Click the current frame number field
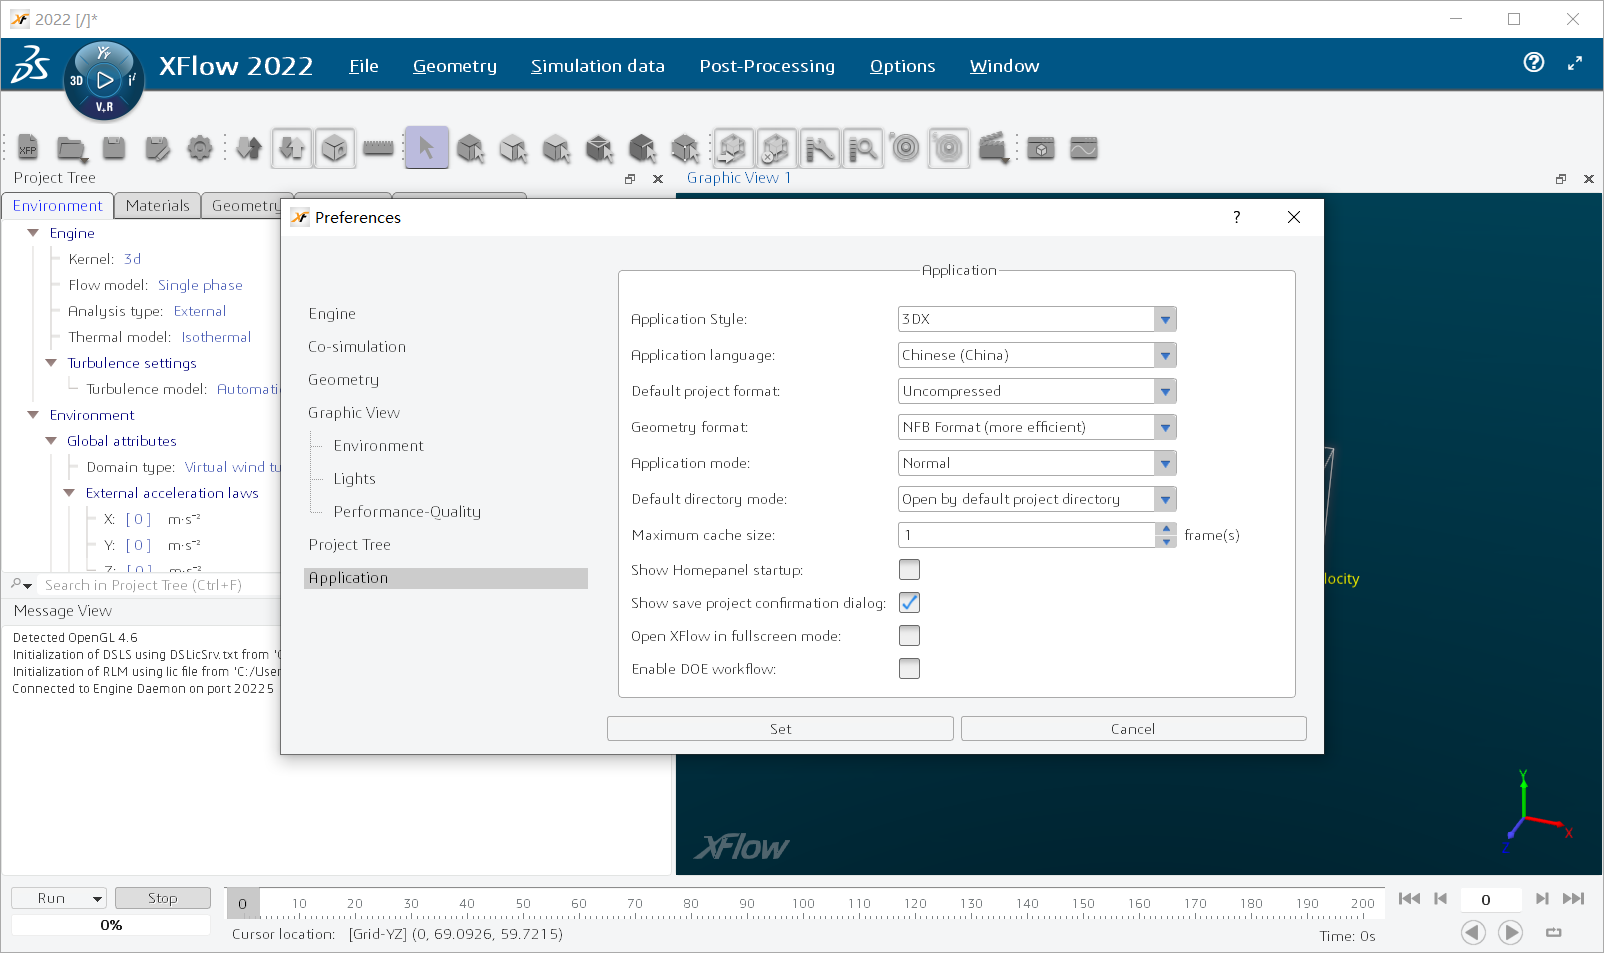The width and height of the screenshot is (1604, 953). (x=1491, y=899)
